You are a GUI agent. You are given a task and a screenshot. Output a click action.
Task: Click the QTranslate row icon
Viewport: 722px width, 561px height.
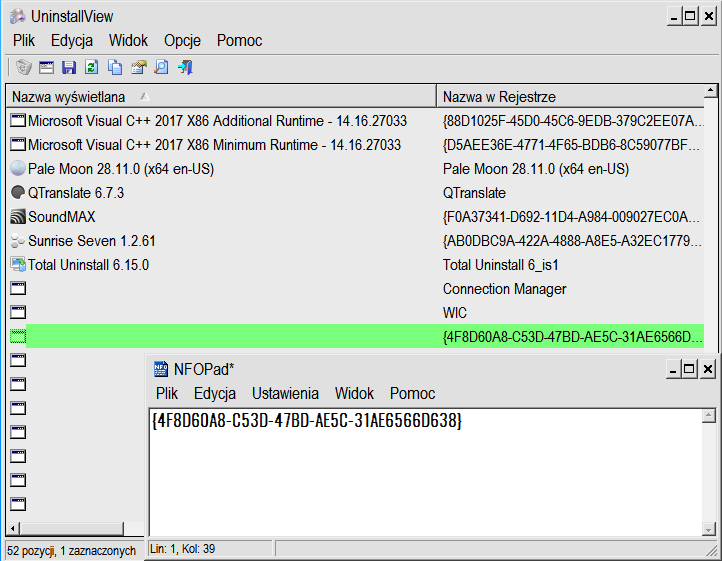[18, 193]
